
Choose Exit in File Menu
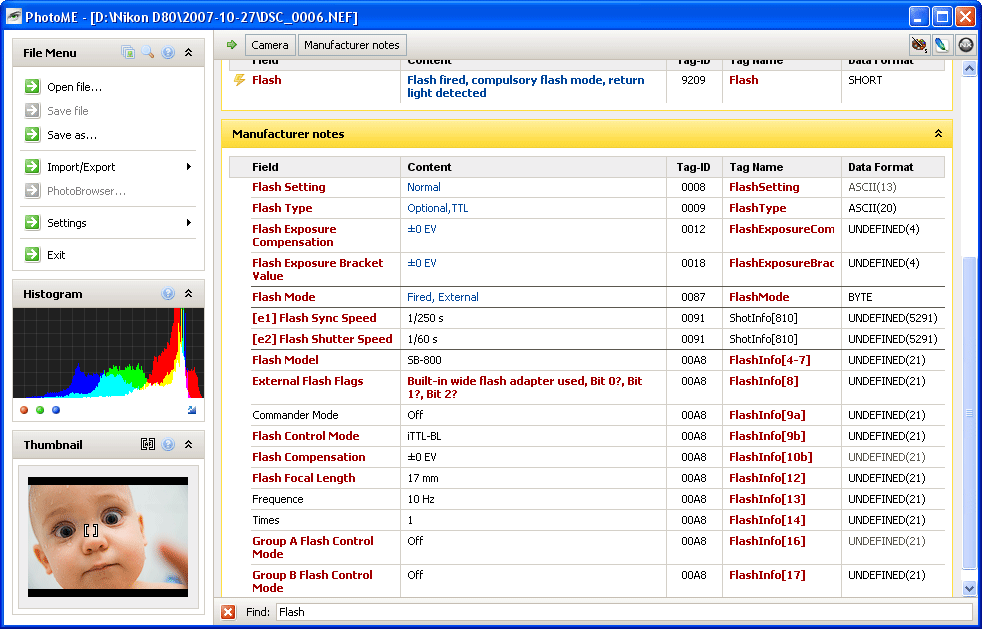point(56,255)
